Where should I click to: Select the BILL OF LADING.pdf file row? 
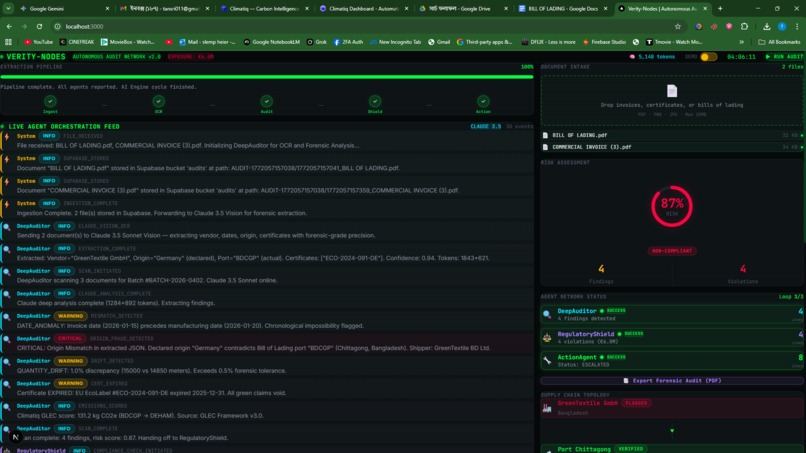tap(672, 135)
